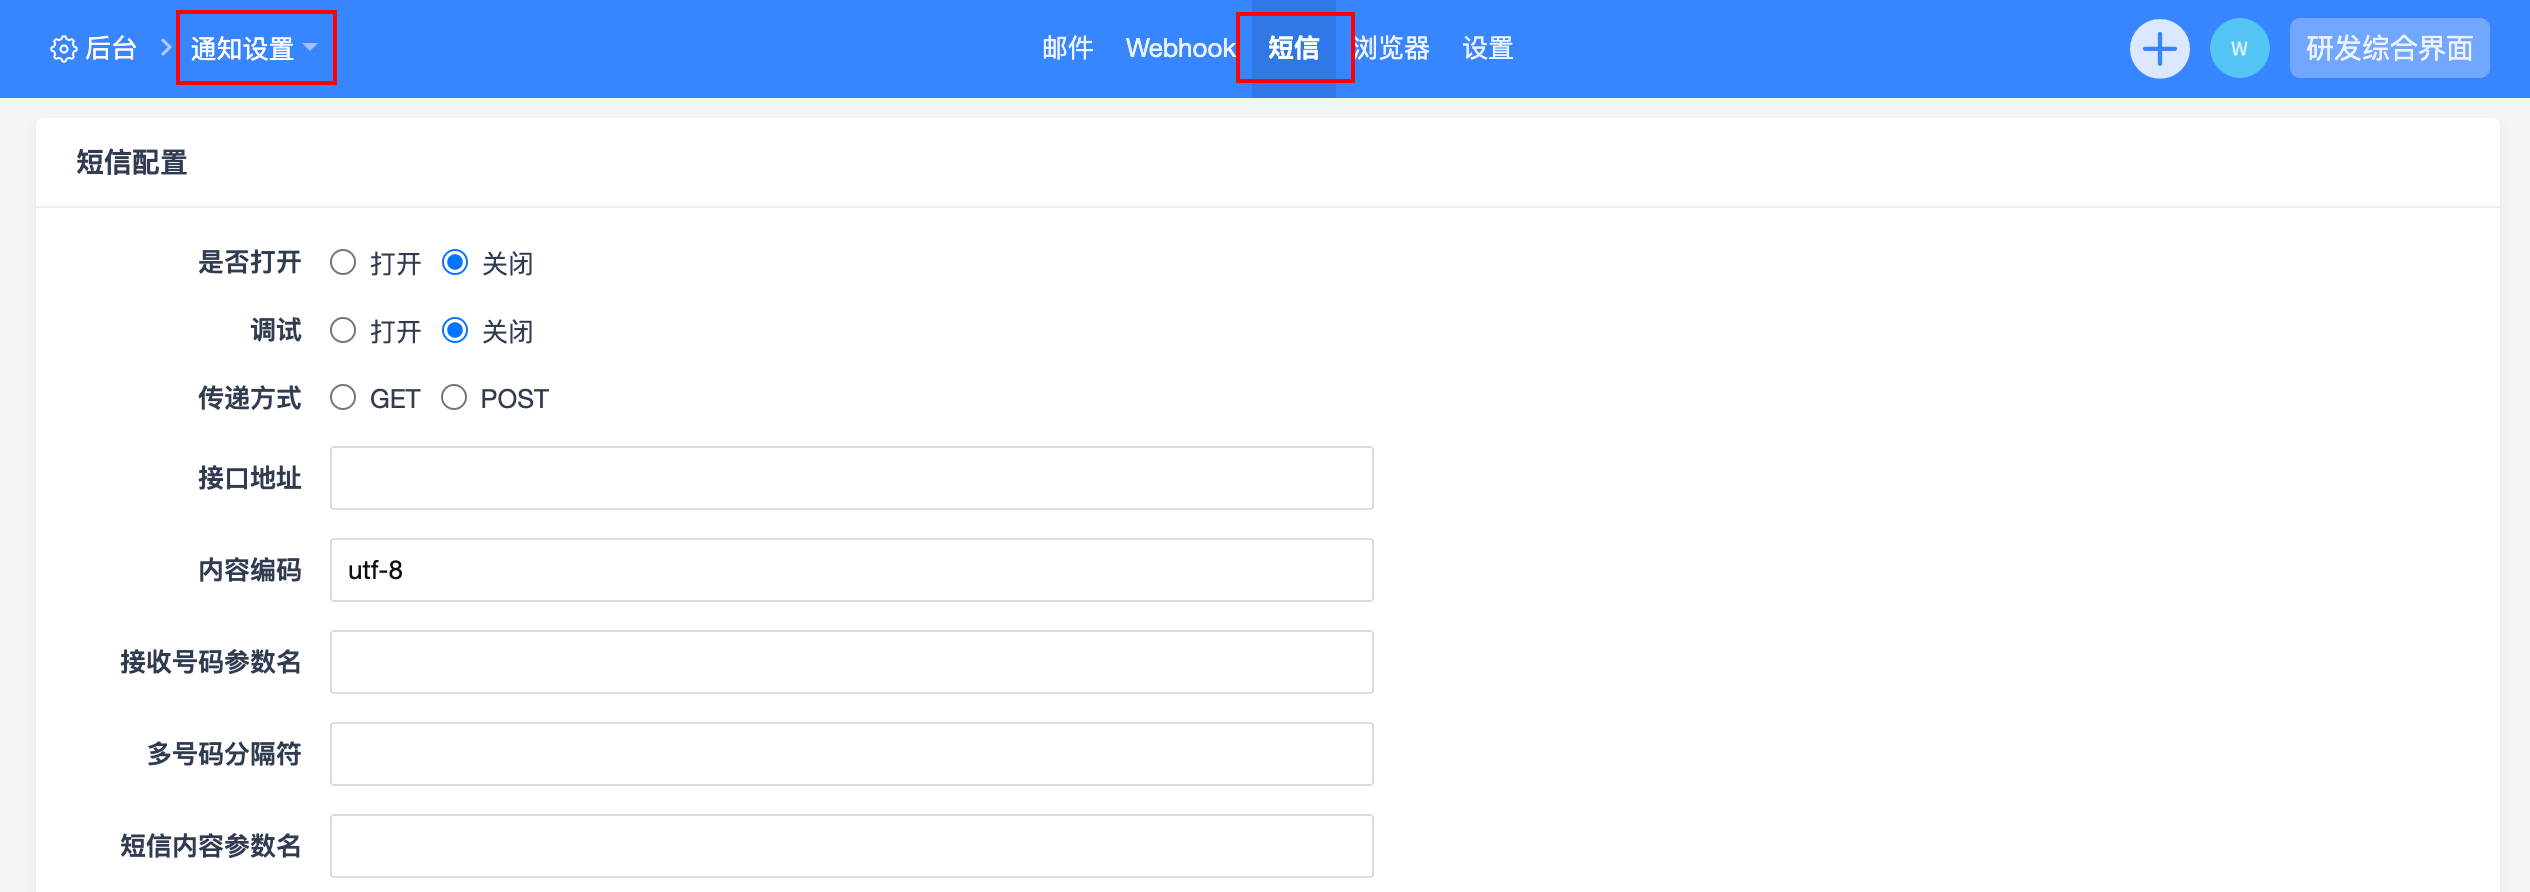Expand the 通知设置 dropdown menu
Viewport: 2530px width, 892px height.
pyautogui.click(x=254, y=48)
